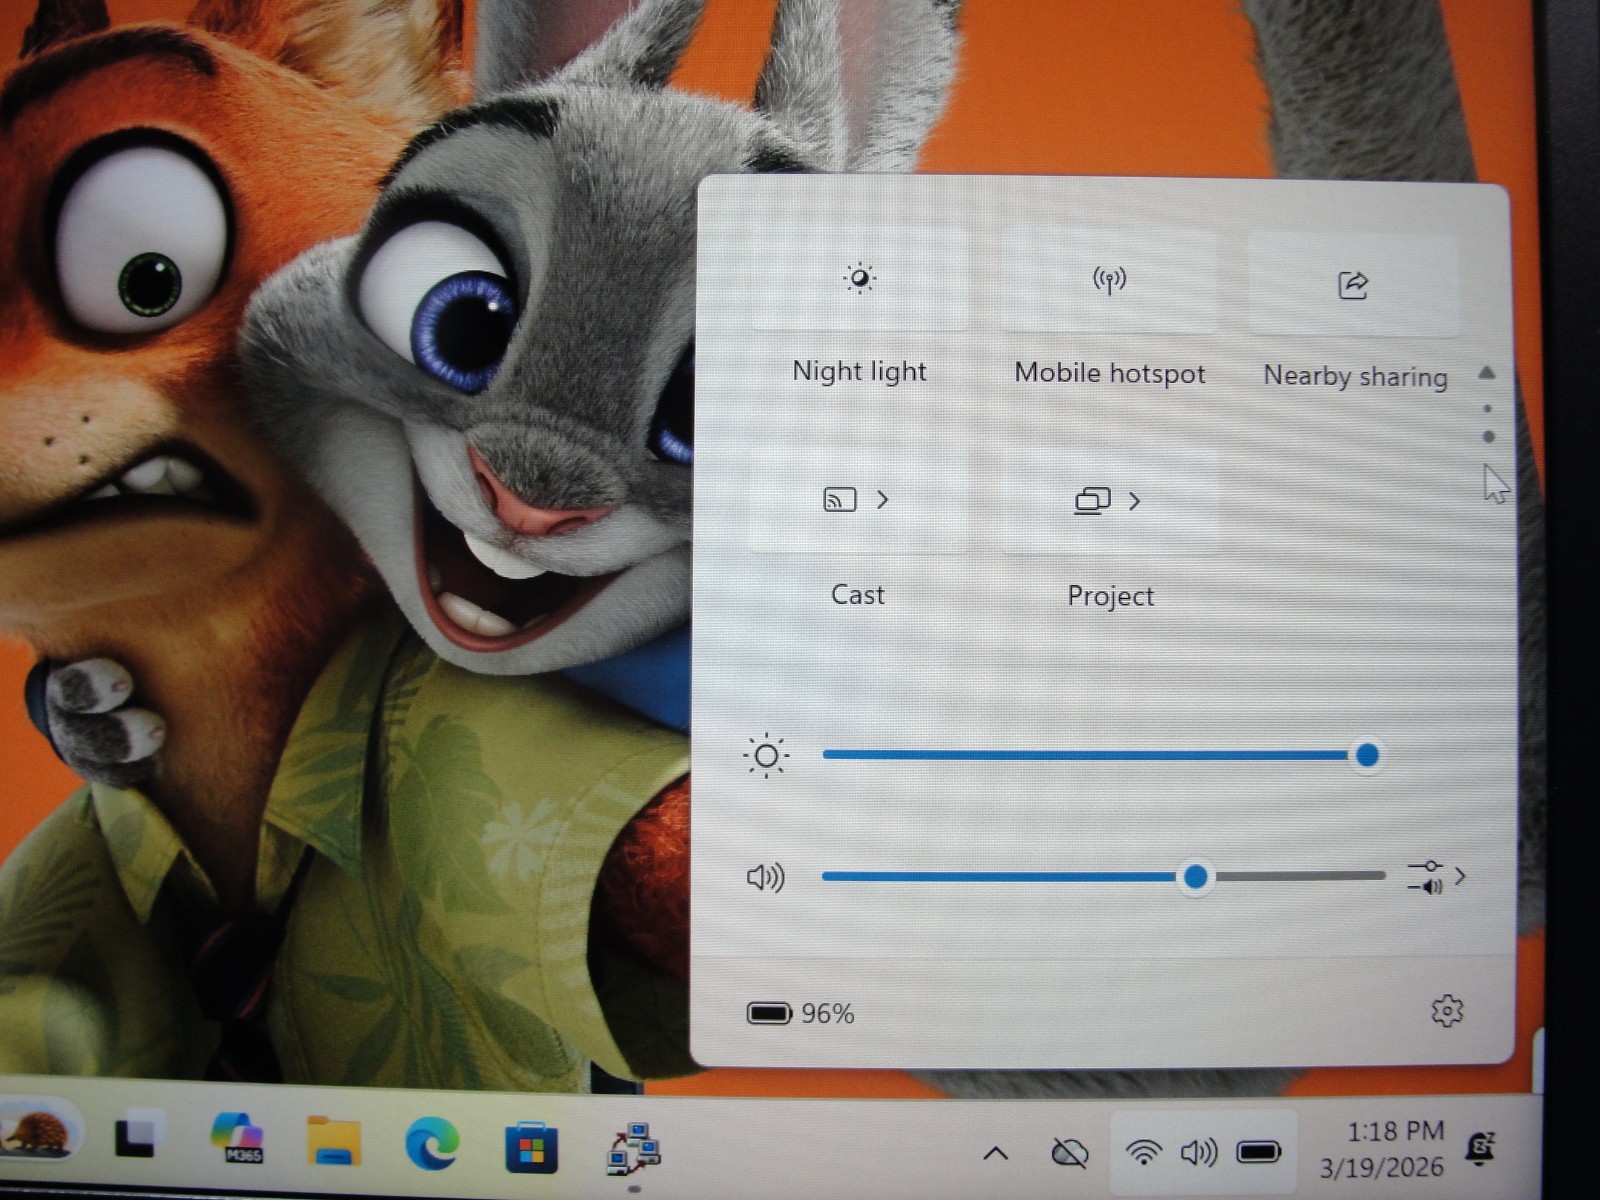Viewport: 1600px width, 1200px height.
Task: Click the sun icon beside brightness slider
Action: [x=767, y=756]
